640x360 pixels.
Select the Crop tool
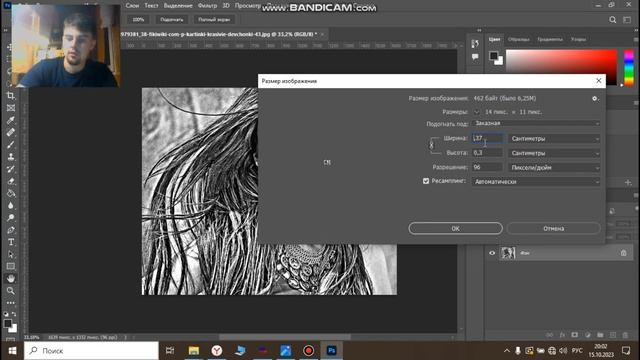[11, 96]
